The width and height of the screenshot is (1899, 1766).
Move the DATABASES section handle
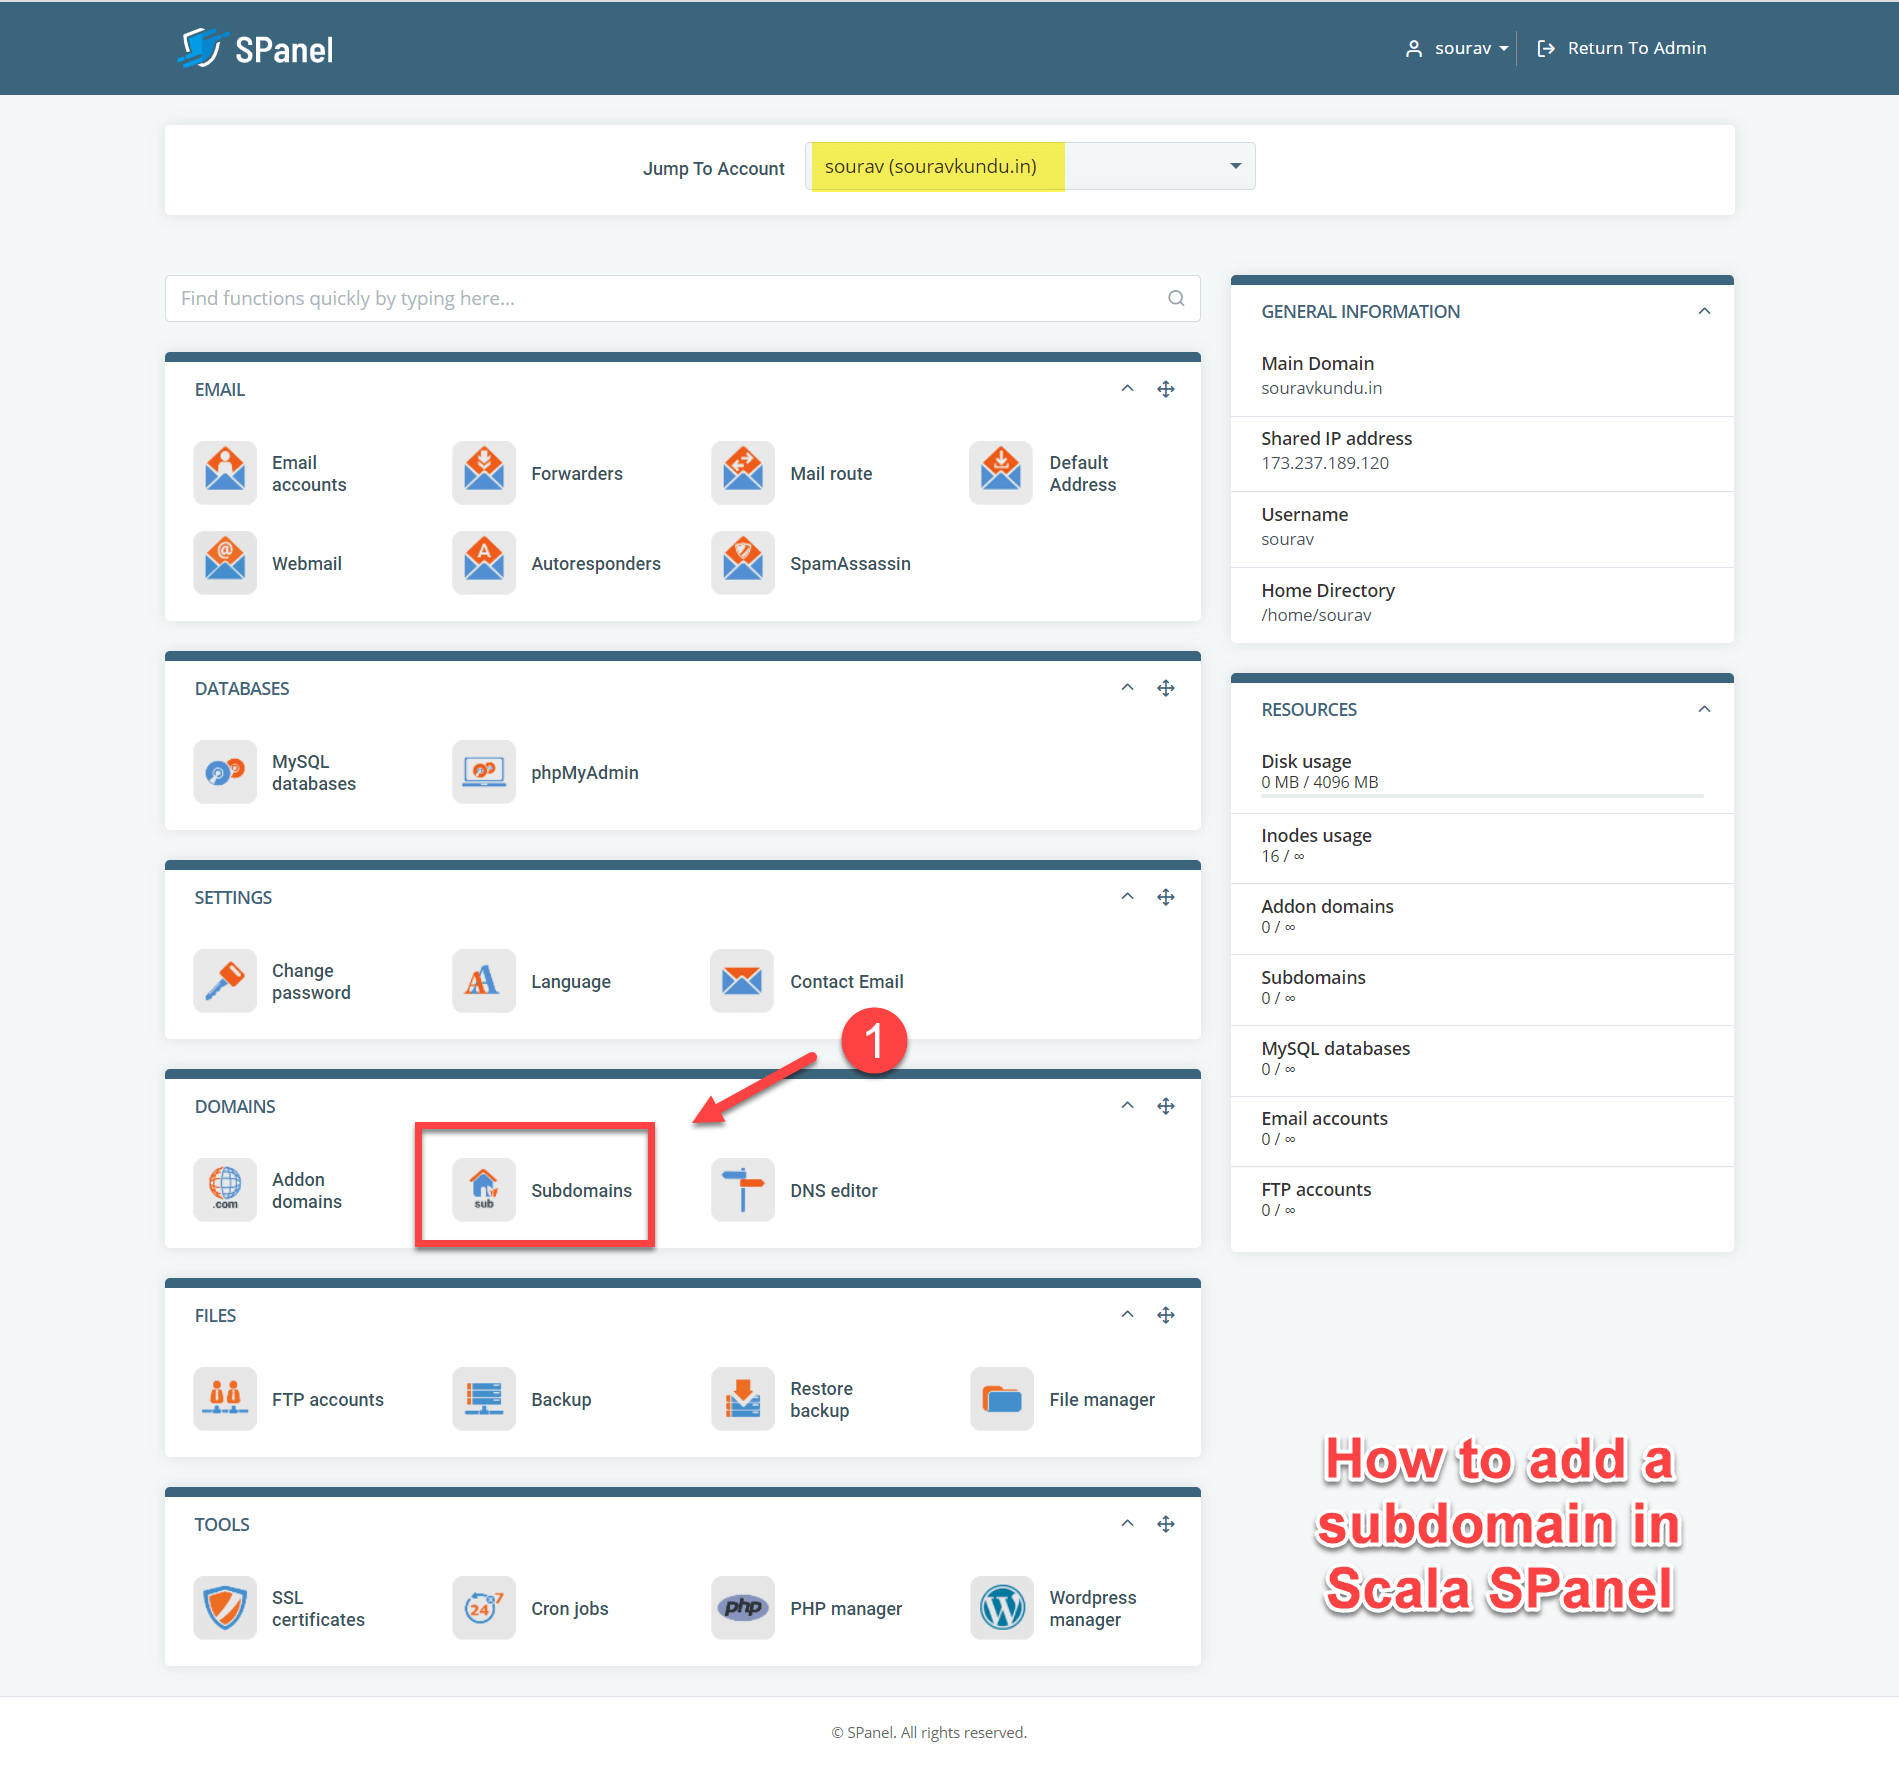point(1166,688)
